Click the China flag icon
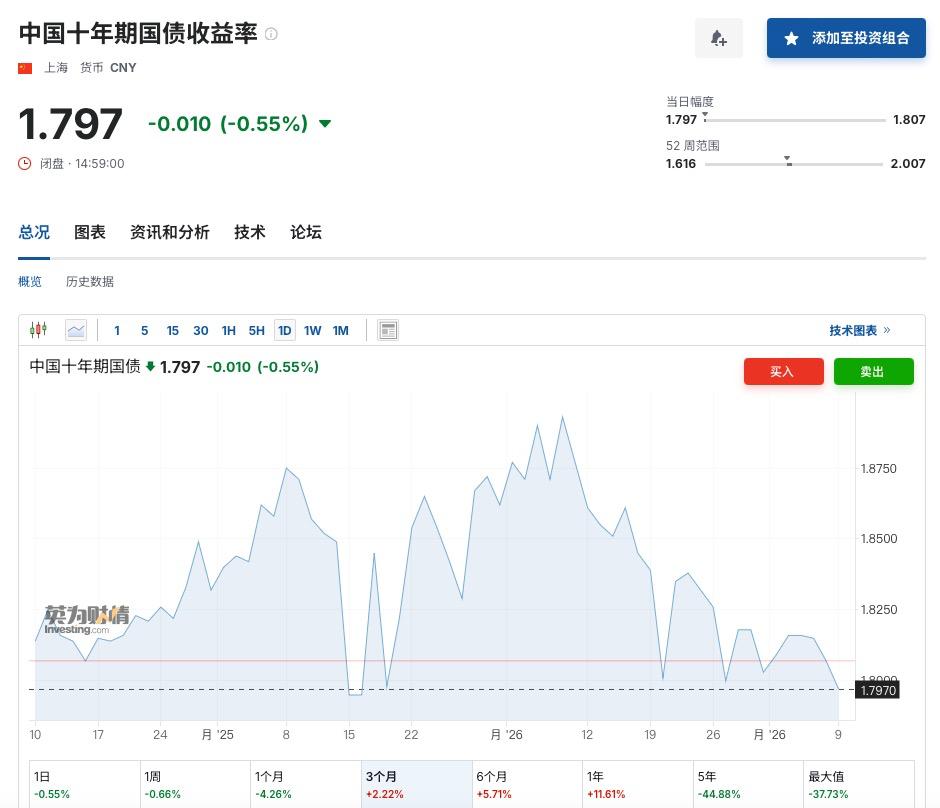Viewport: 940px width, 808px height. click(24, 67)
